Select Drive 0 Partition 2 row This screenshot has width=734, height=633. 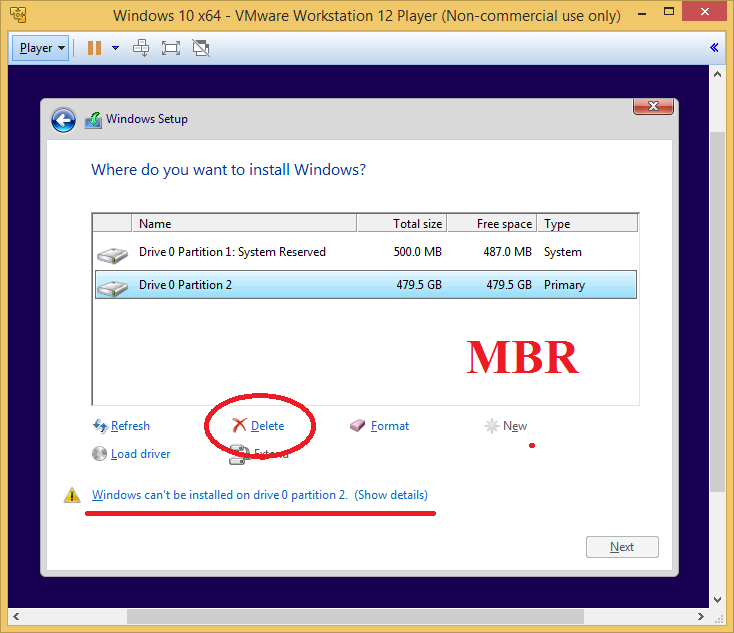click(366, 285)
